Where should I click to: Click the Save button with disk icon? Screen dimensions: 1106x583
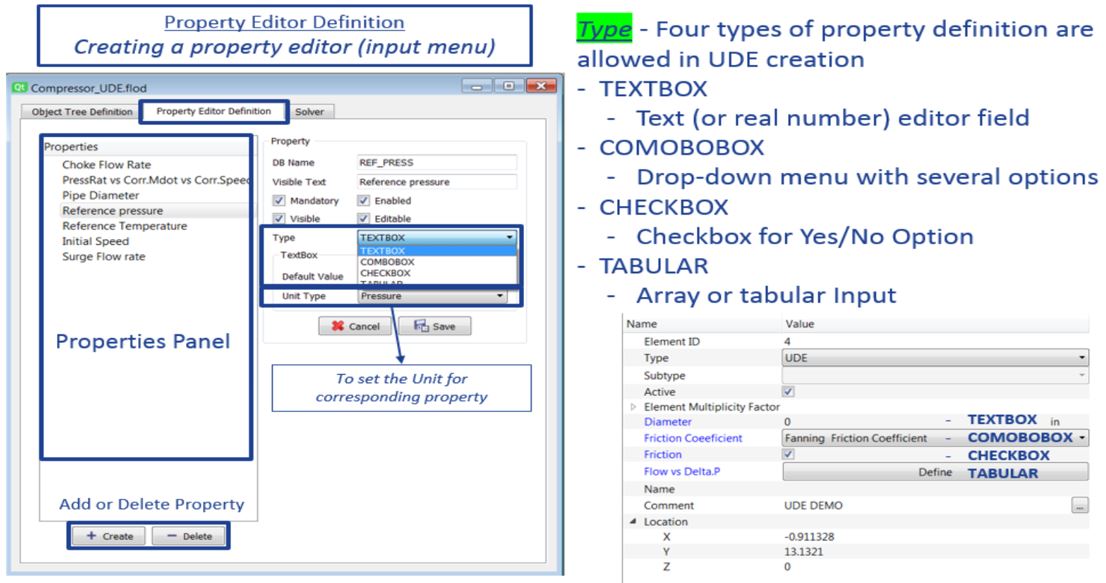(x=434, y=327)
